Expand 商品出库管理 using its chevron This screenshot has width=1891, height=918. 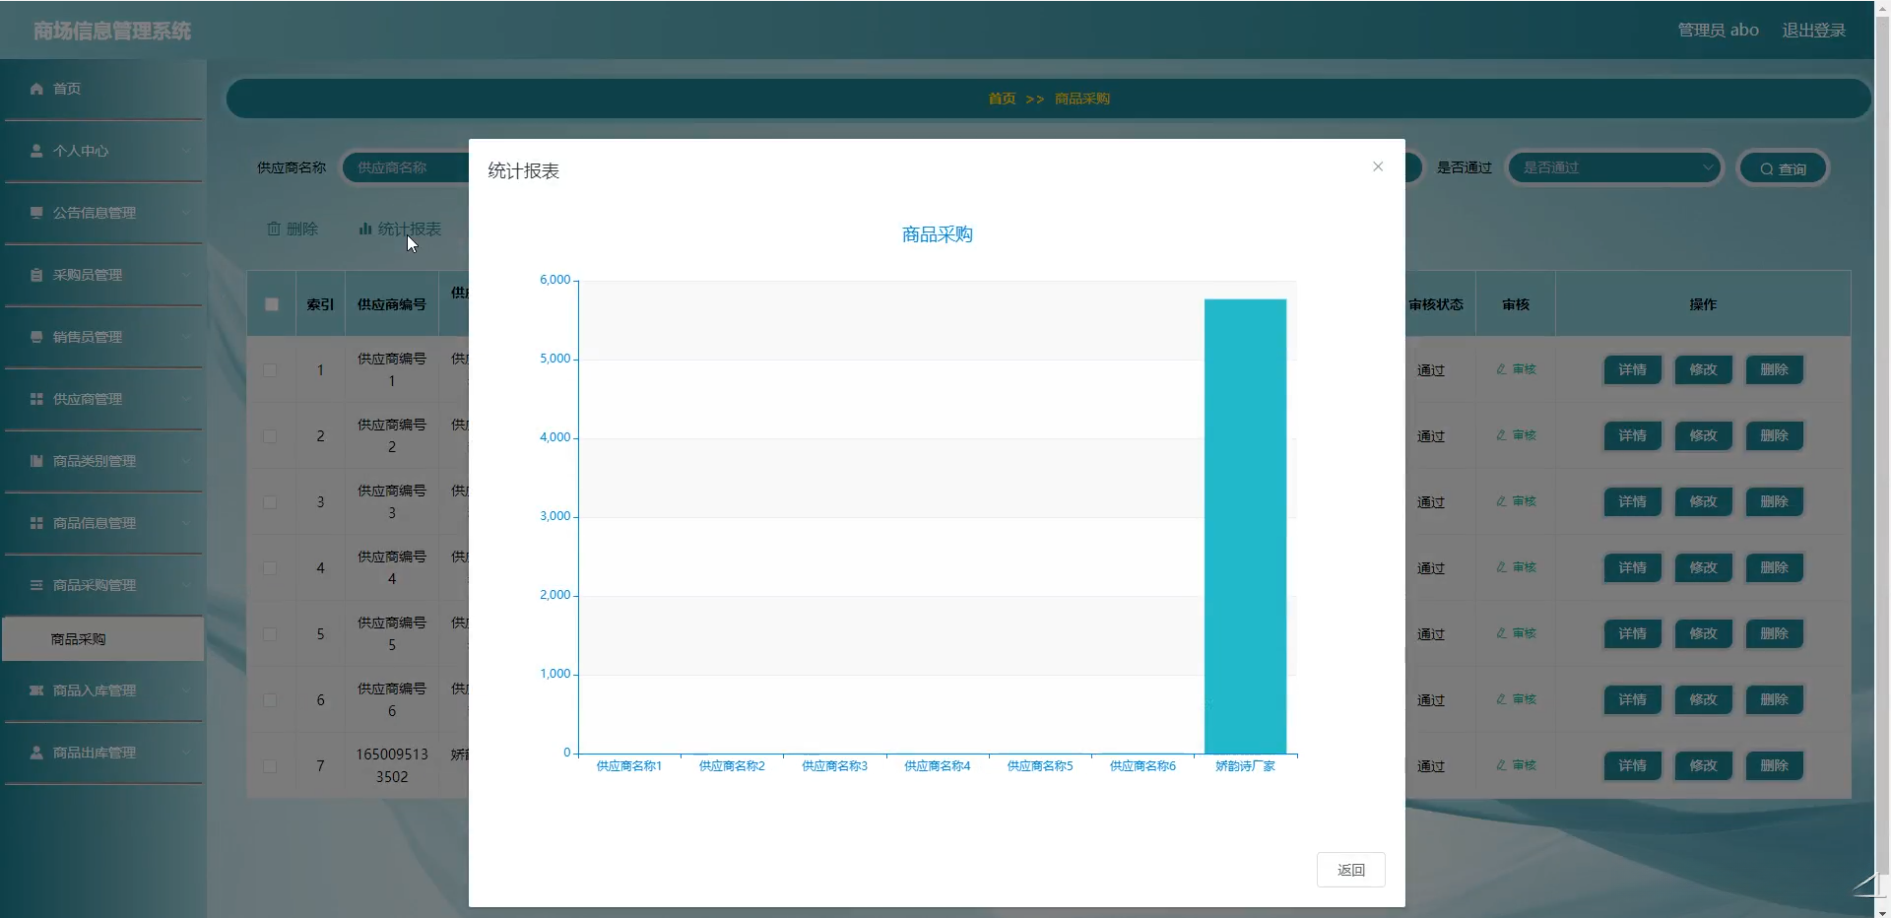(186, 753)
